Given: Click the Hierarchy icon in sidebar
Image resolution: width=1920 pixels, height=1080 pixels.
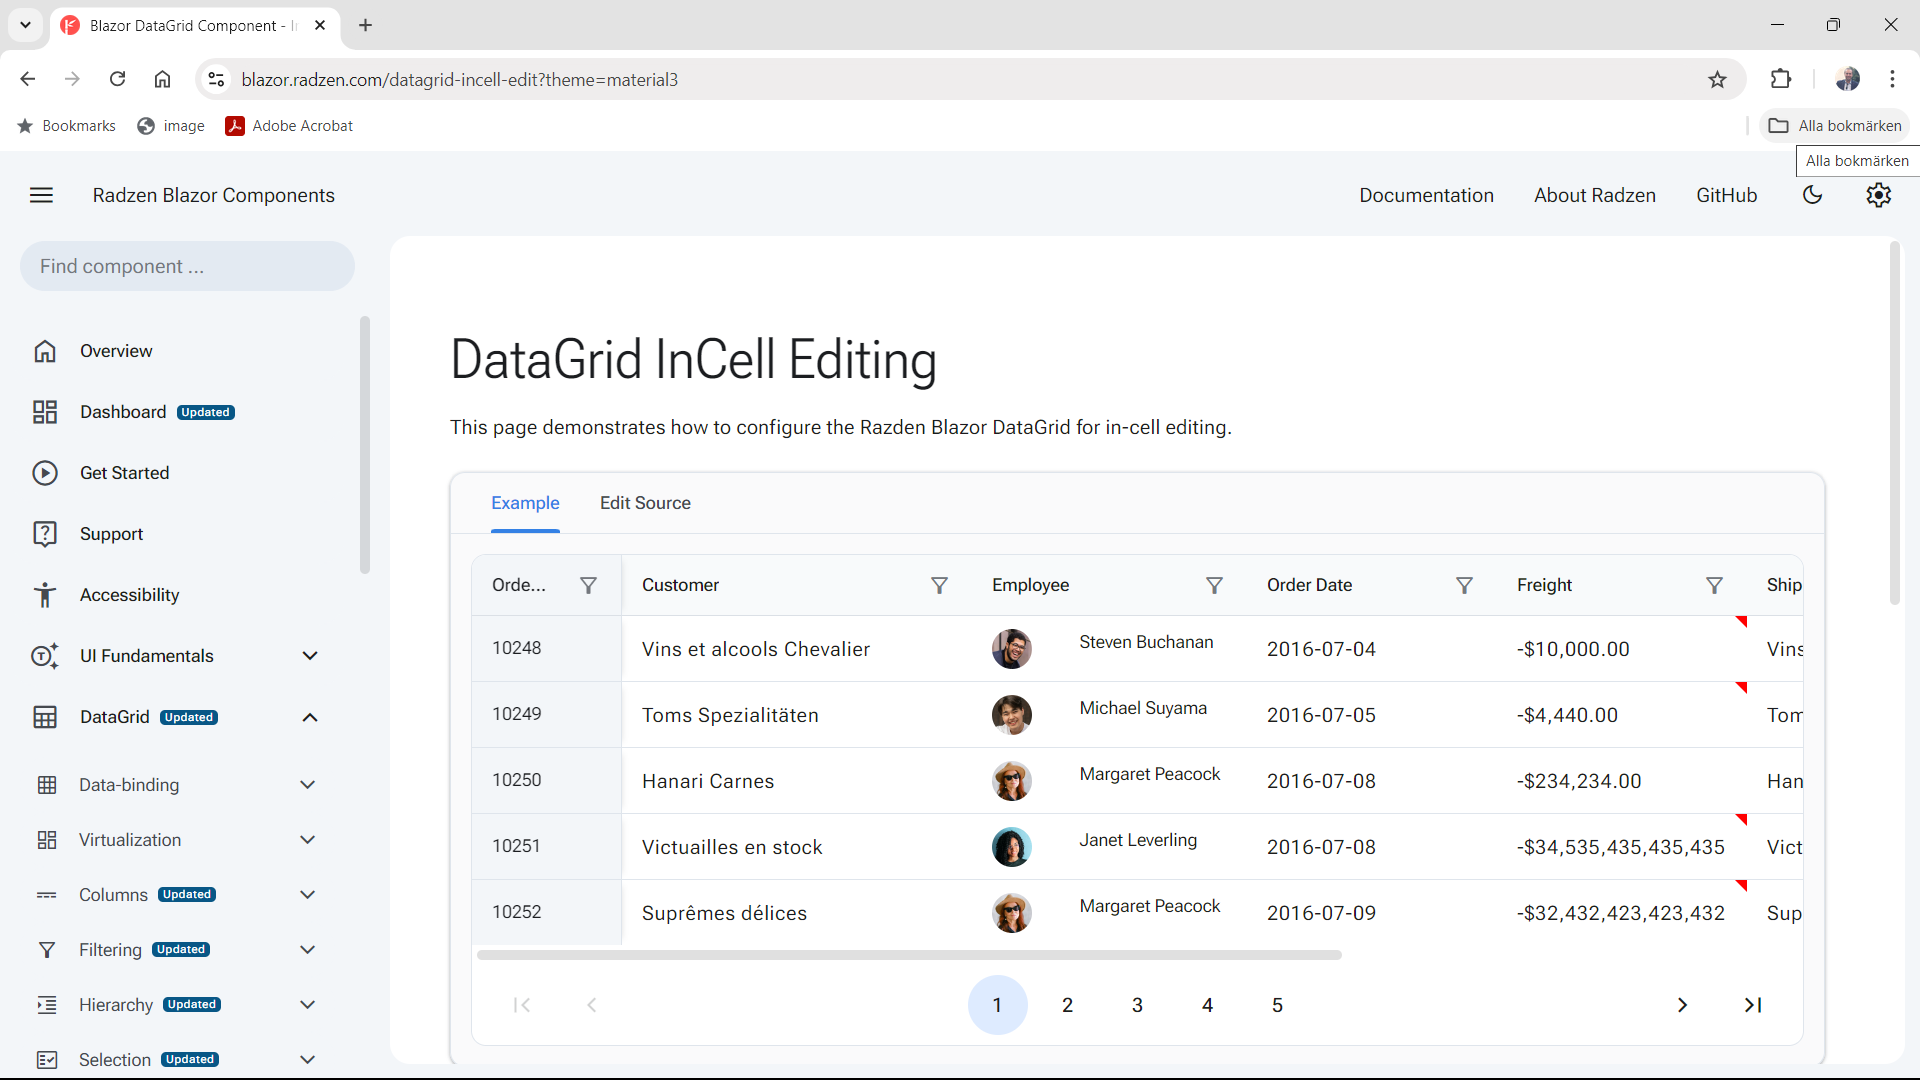Looking at the screenshot, I should (47, 1005).
